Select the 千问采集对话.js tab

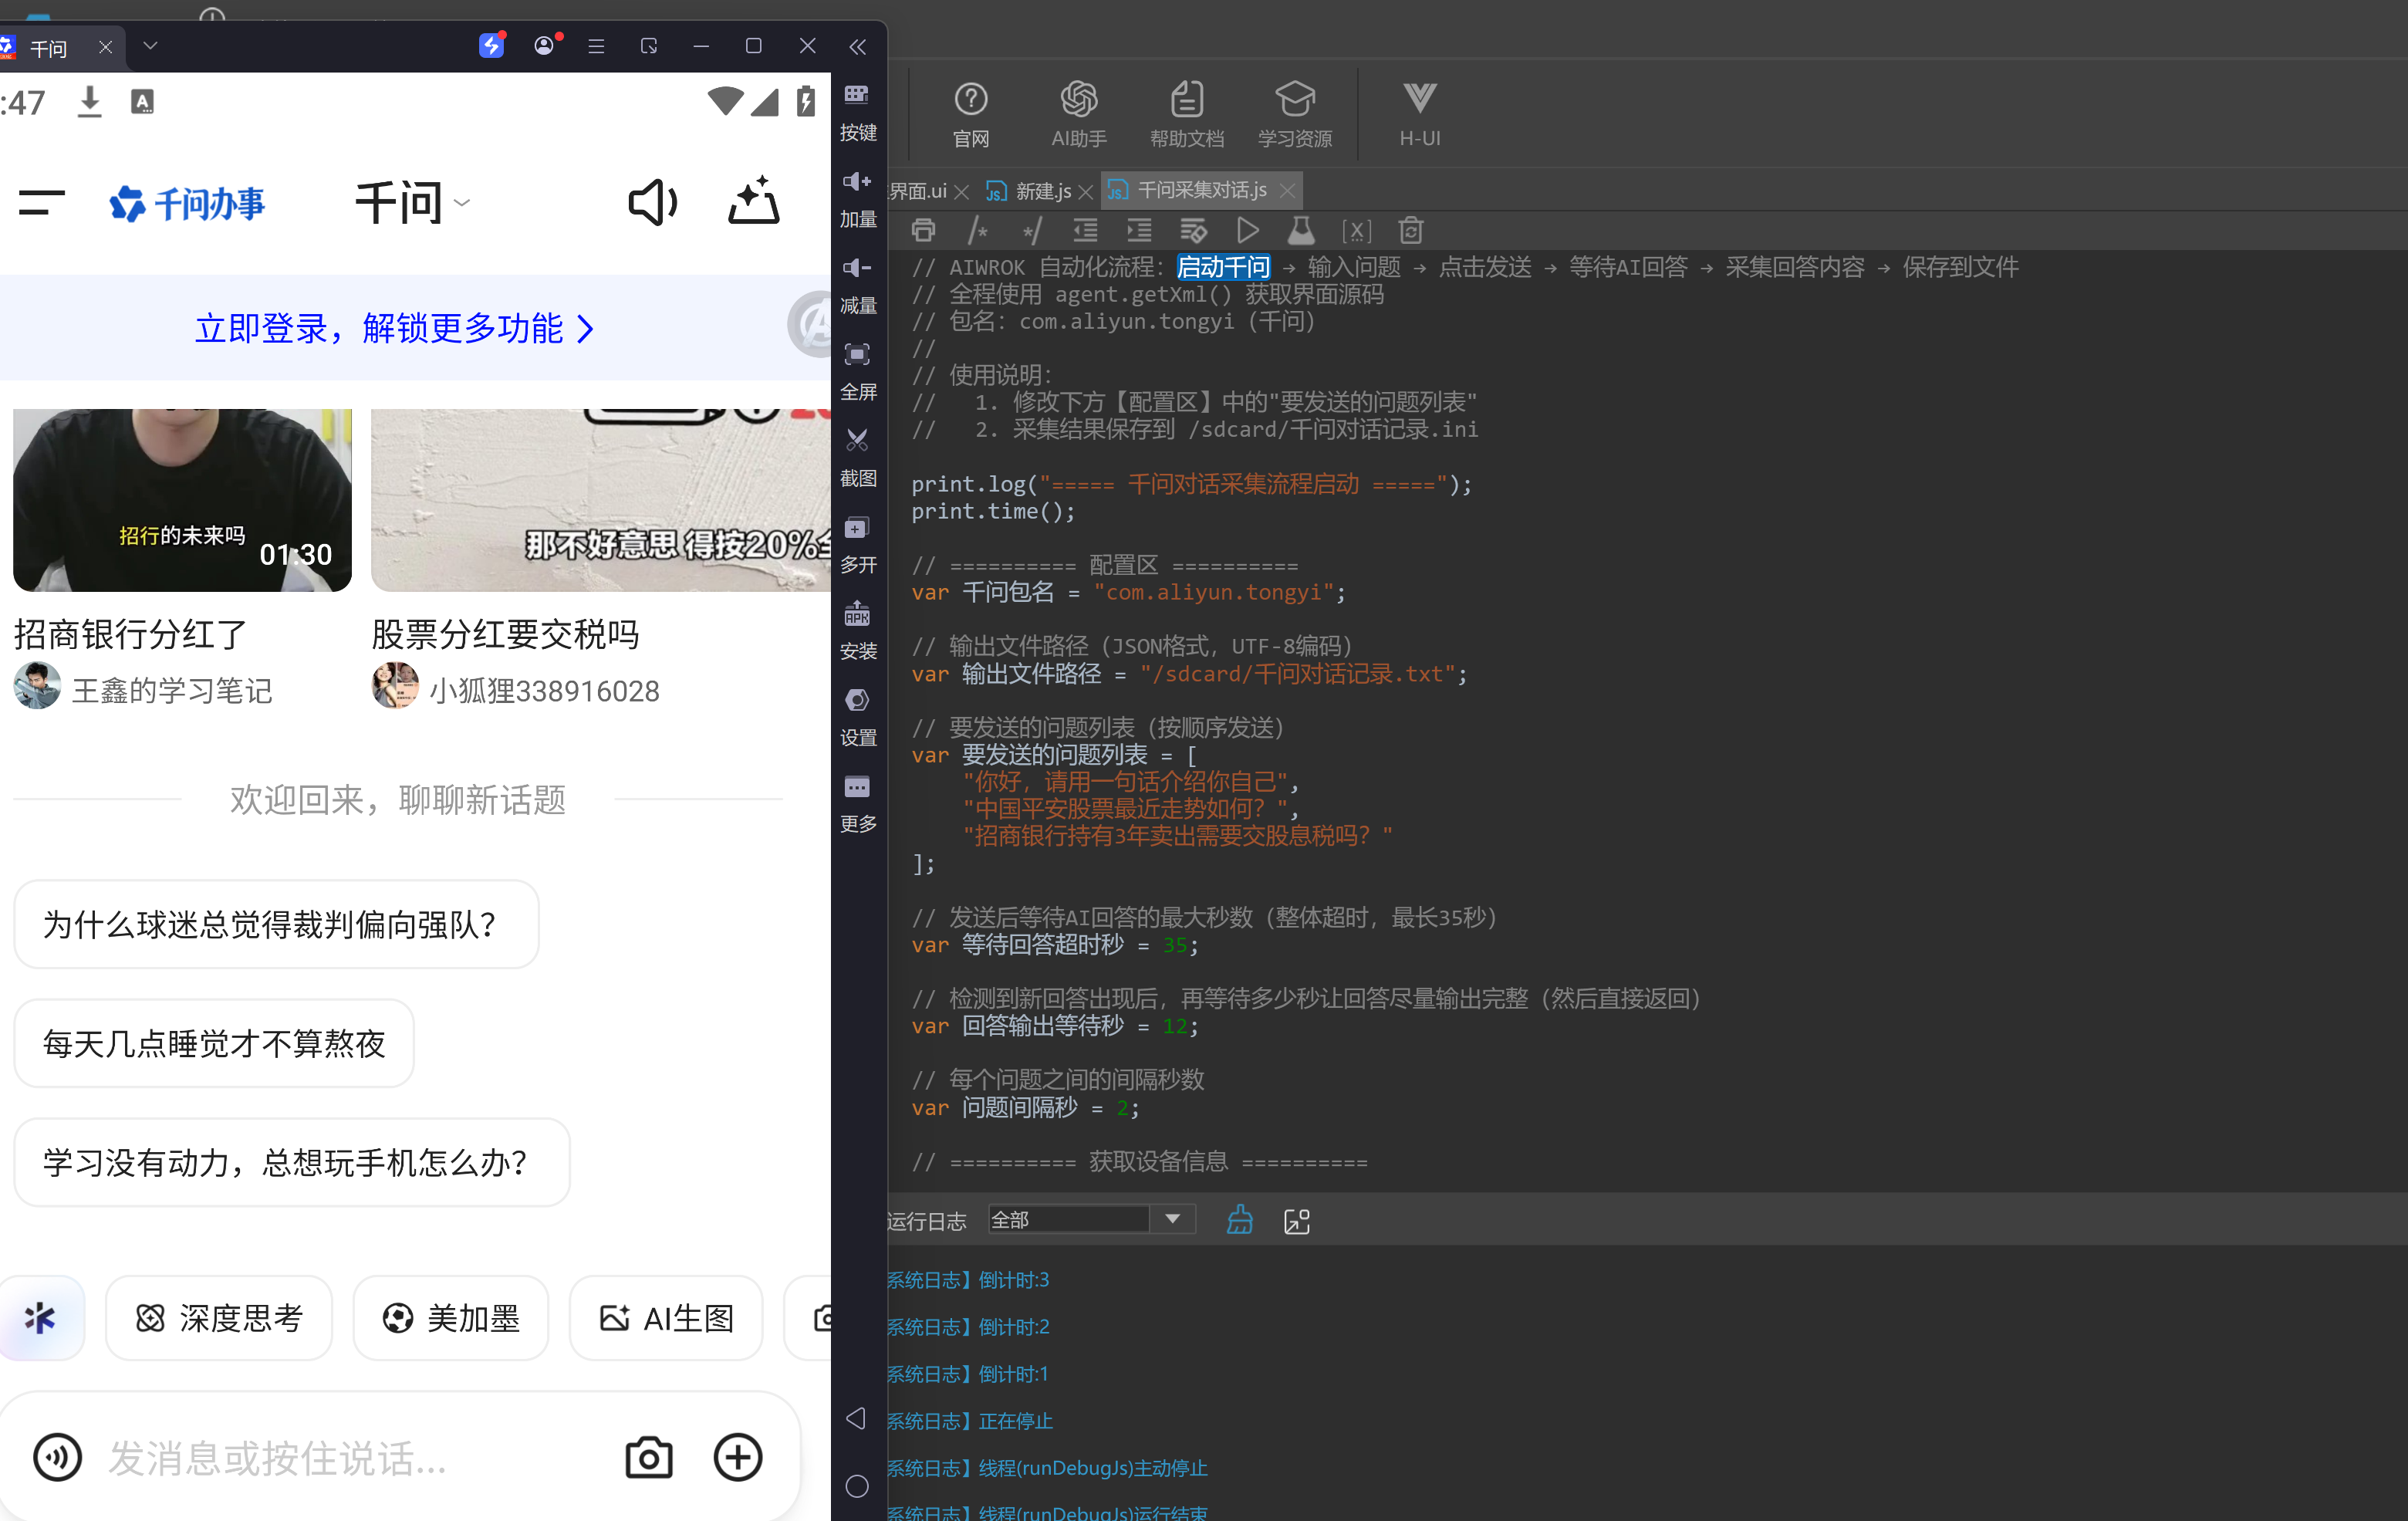1200,190
